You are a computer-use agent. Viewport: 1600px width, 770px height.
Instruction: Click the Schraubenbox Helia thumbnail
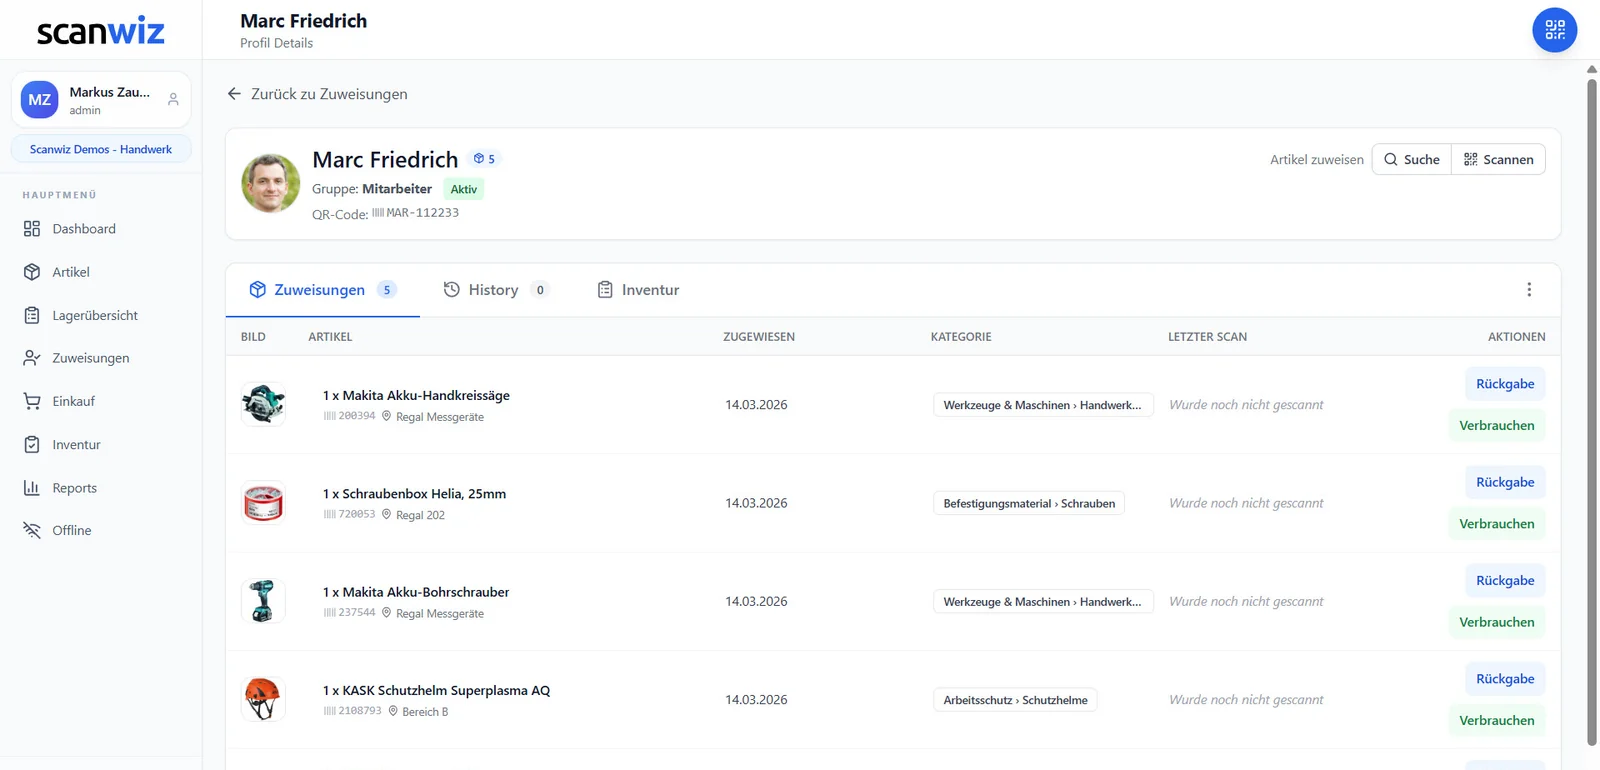263,503
